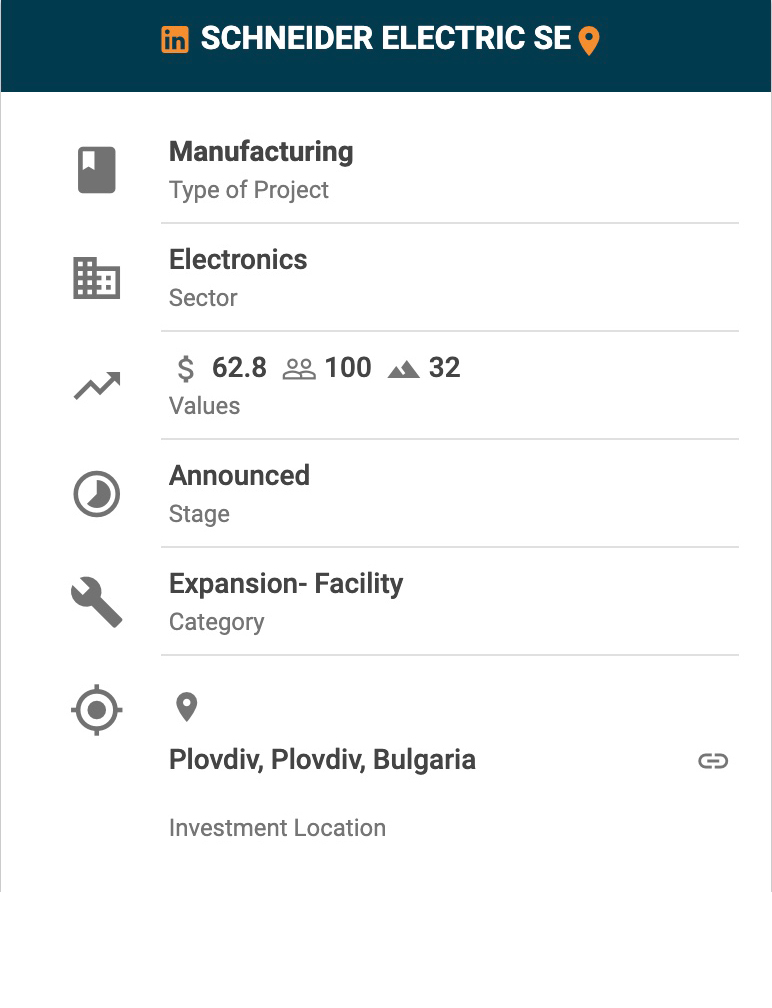
Task: Click the dollar sign investment icon
Action: 185,369
